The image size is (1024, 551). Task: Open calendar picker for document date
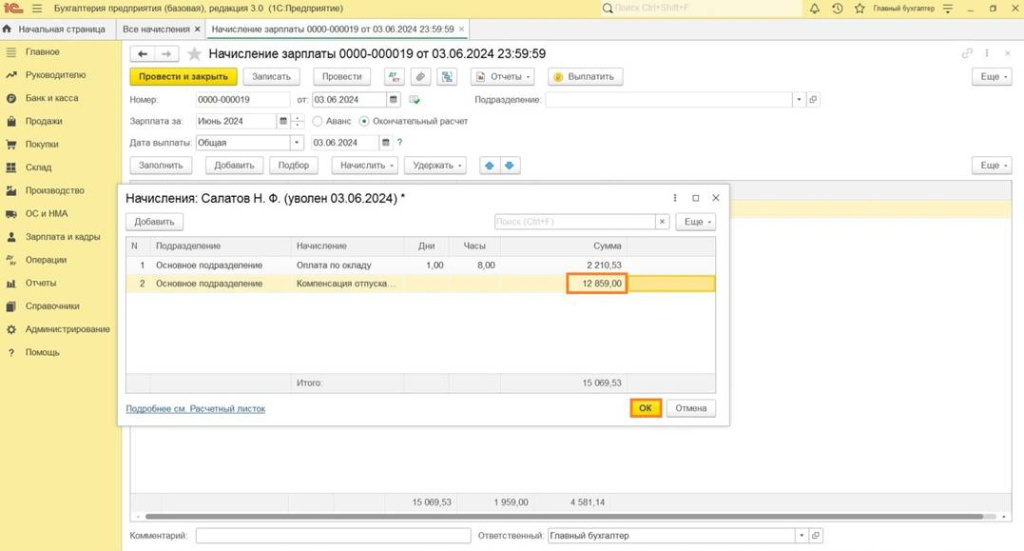394,100
